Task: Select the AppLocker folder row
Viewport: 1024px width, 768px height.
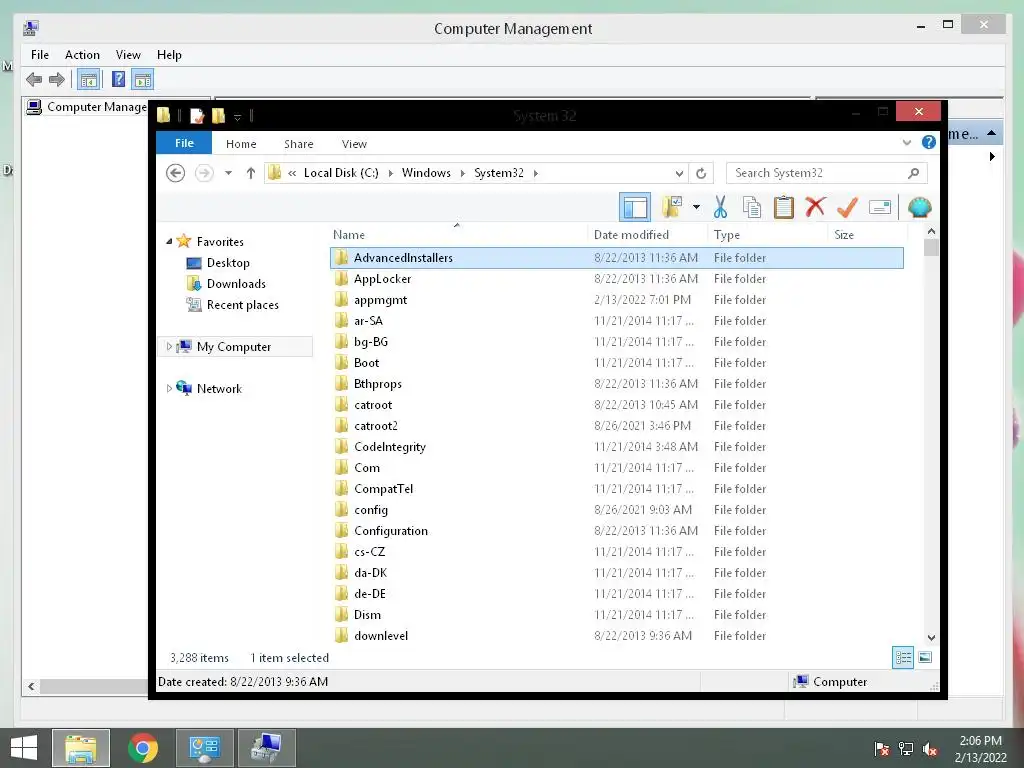Action: click(x=616, y=279)
